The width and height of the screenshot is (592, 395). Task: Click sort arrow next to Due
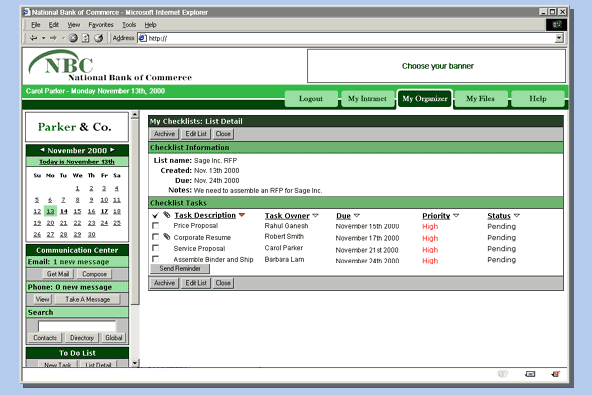[357, 215]
